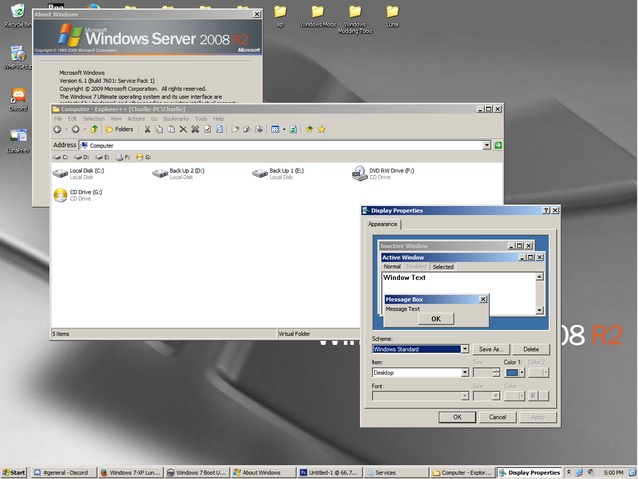
Task: Click the Folders toolbar button
Action: 119,129
